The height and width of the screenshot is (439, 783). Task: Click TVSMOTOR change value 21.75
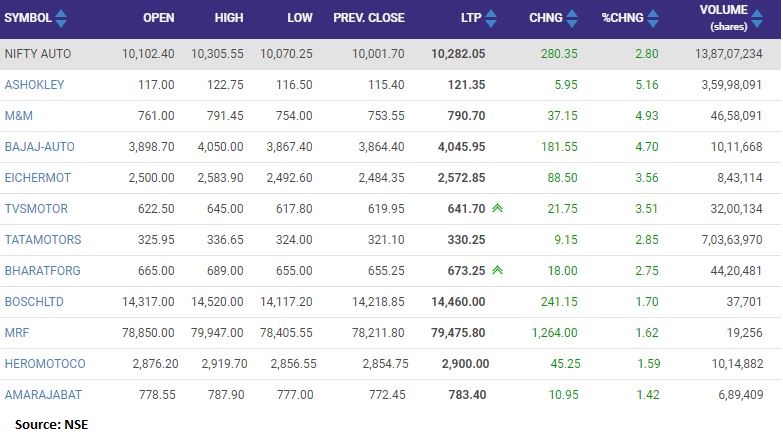click(562, 209)
